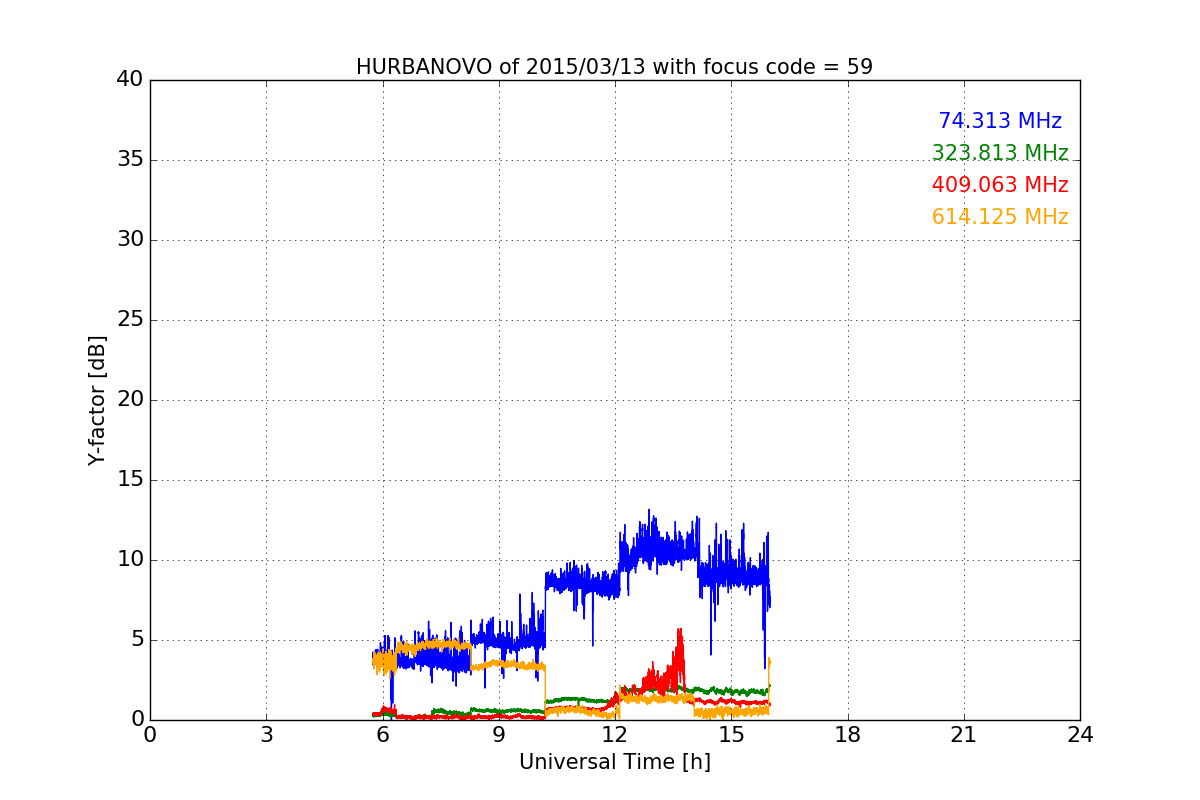Click y-axis tick label 30

click(x=130, y=240)
